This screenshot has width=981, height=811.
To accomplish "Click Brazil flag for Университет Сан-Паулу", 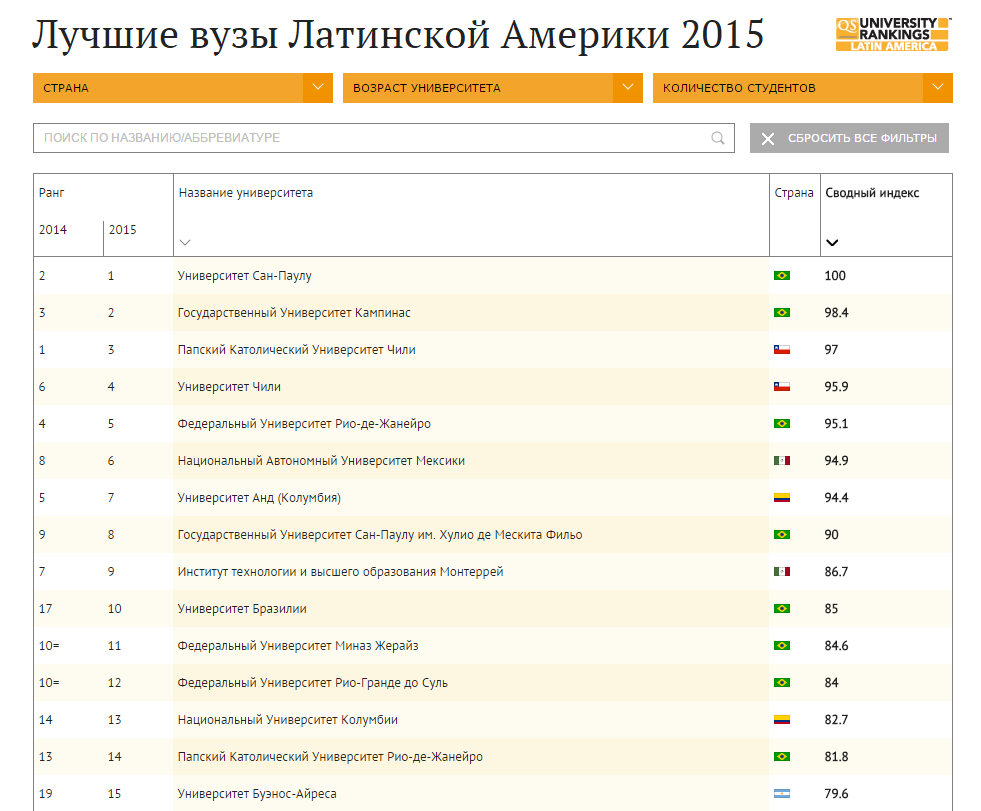I will tap(781, 275).
